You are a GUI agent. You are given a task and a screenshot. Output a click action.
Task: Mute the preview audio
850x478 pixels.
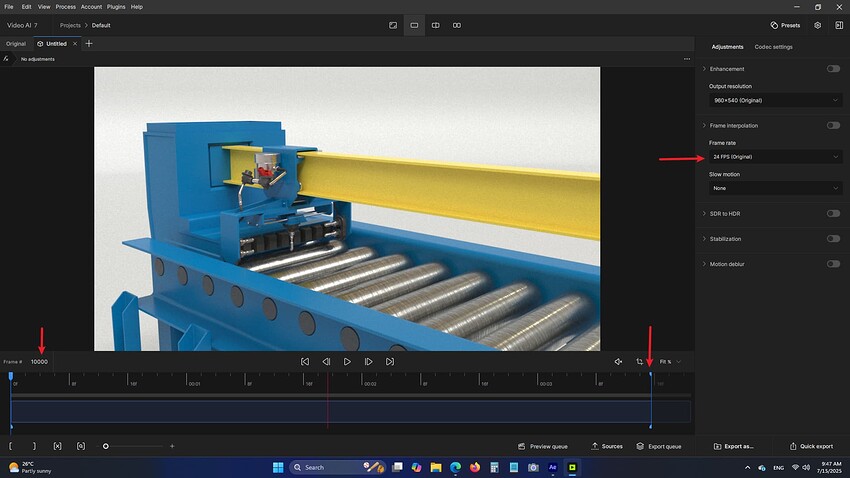[x=618, y=361]
